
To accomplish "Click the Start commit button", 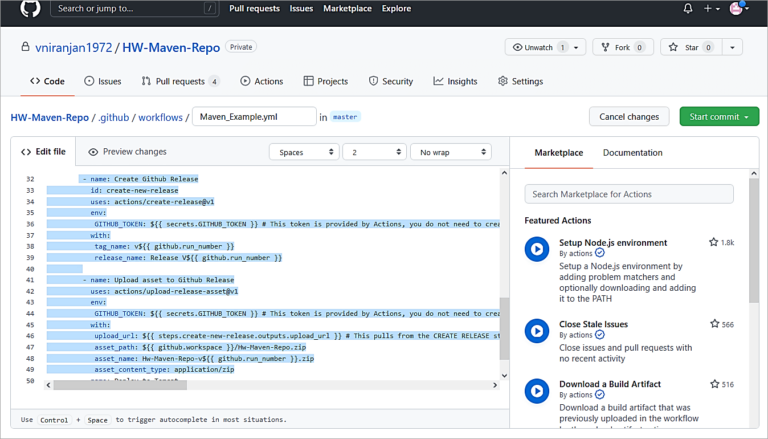I will [718, 117].
